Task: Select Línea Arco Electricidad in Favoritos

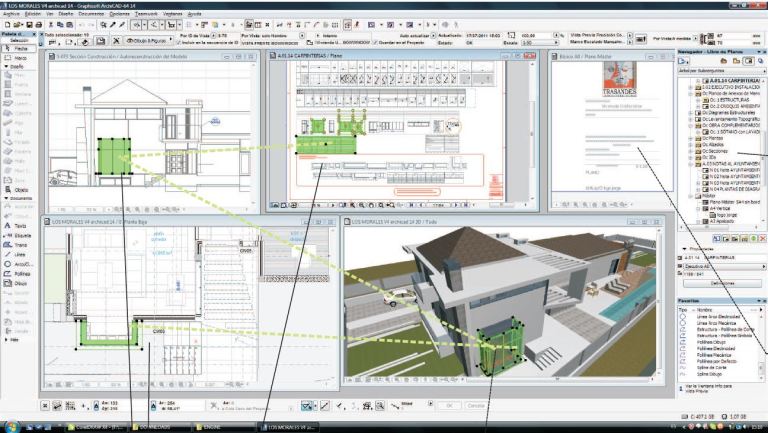Action: pos(718,317)
